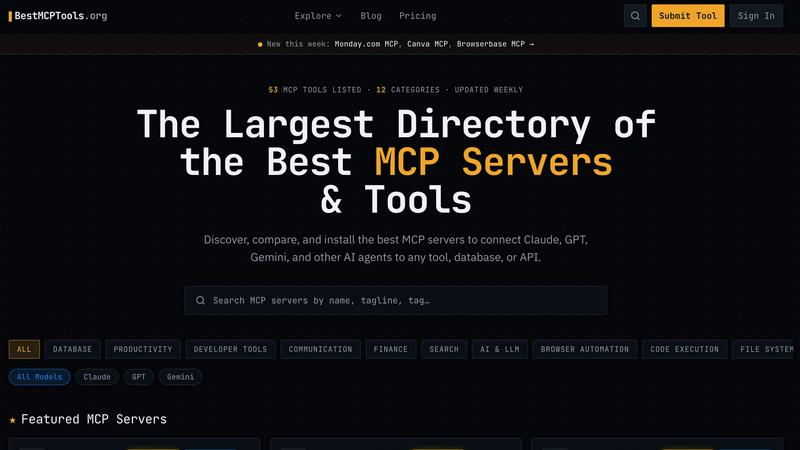This screenshot has height=450, width=800.
Task: Open the BestMCPTools.org home logo
Action: point(58,16)
